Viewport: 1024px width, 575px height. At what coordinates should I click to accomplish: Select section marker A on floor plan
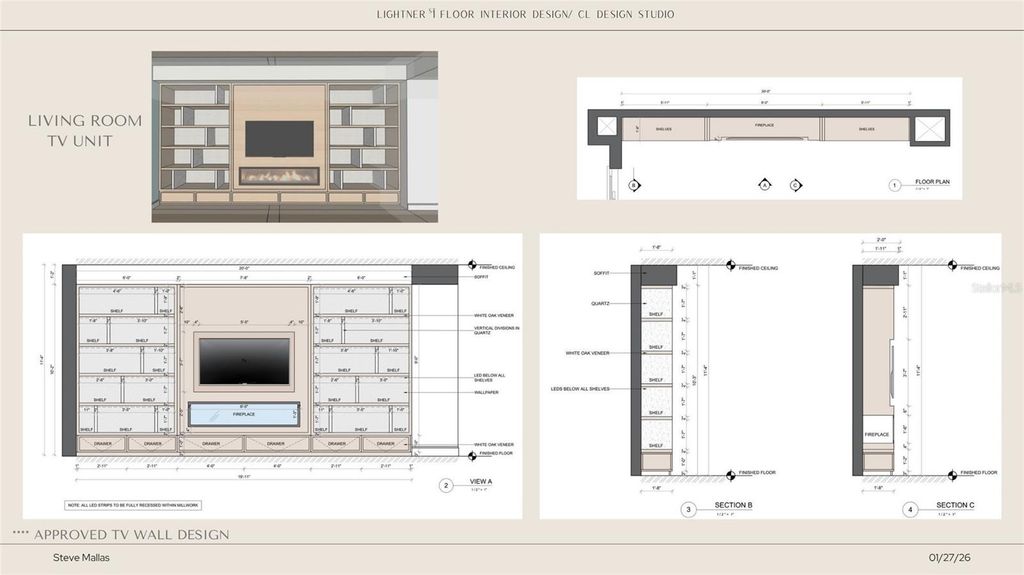(765, 186)
